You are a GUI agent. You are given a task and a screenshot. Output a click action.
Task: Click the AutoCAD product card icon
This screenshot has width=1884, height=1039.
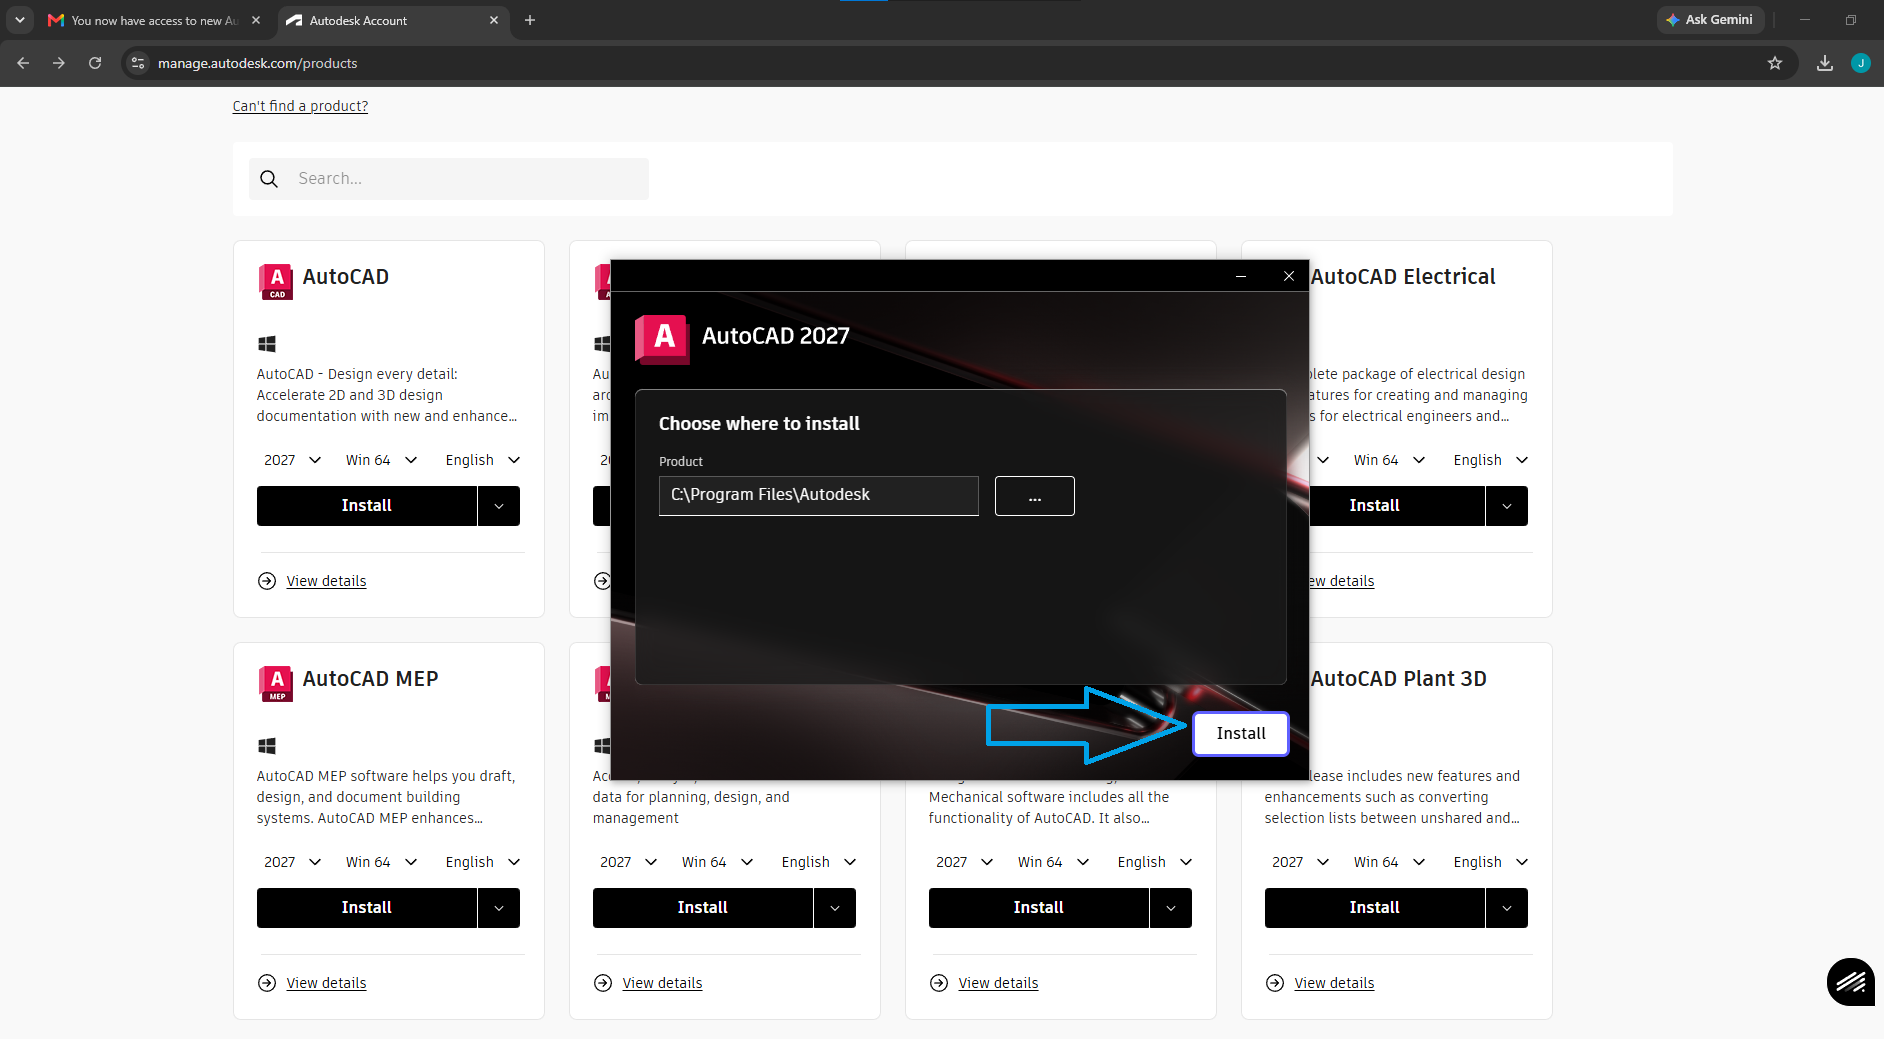[x=276, y=281]
